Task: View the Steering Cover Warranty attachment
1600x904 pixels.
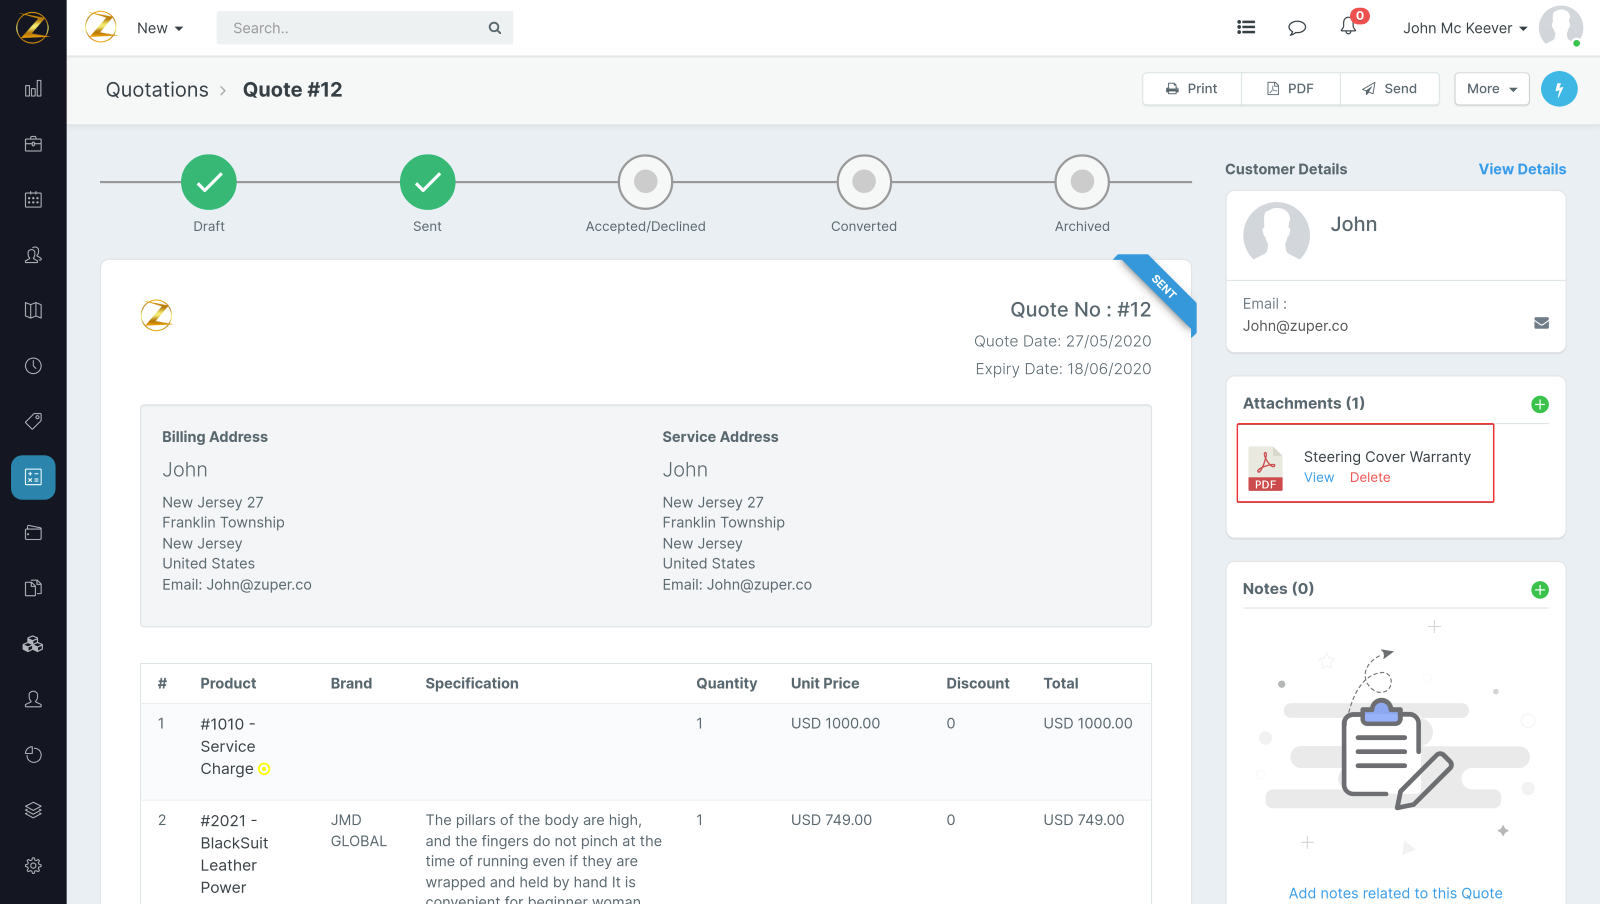Action: pyautogui.click(x=1318, y=478)
